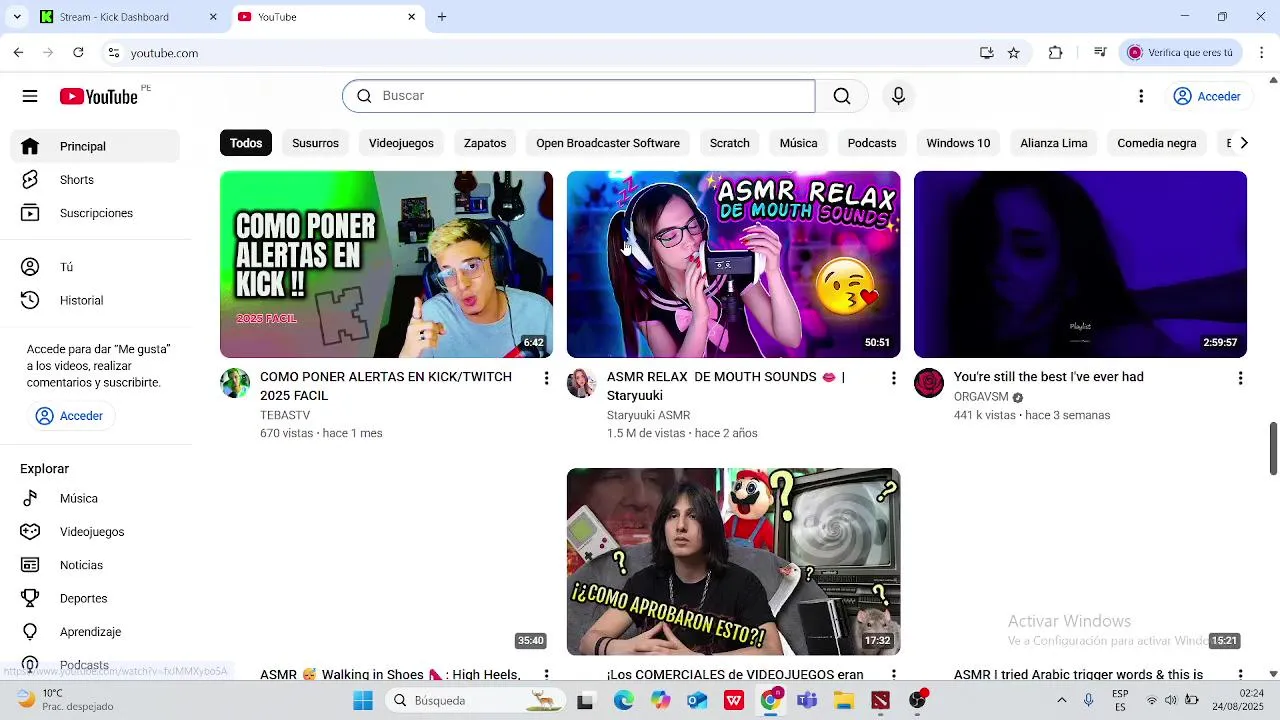Click the YouTube logo

[x=98, y=96]
